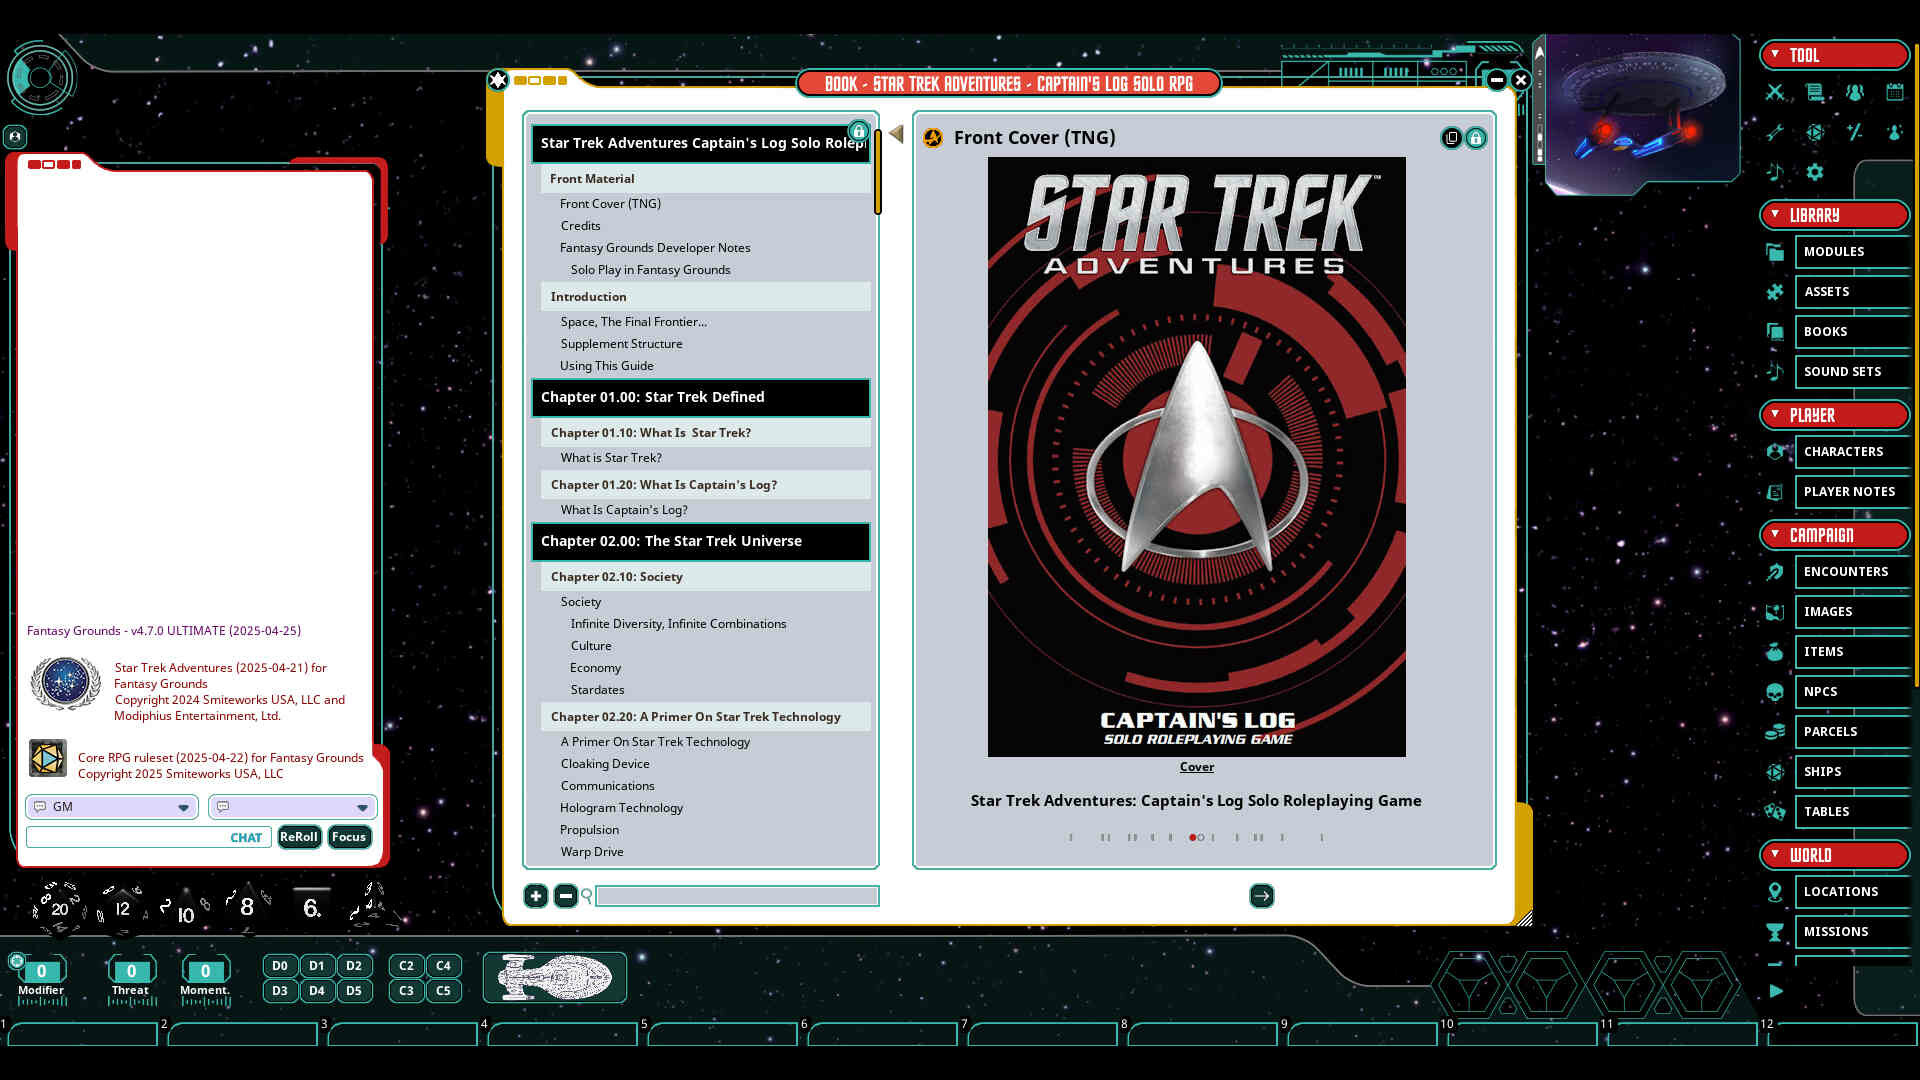Collapse the CAMPAIGN sidebar section

tap(1774, 535)
